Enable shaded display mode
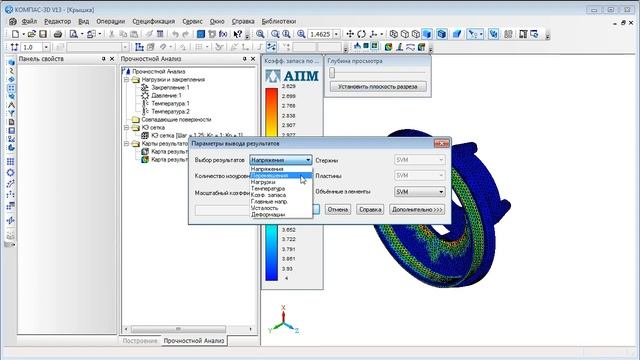 click(427, 34)
